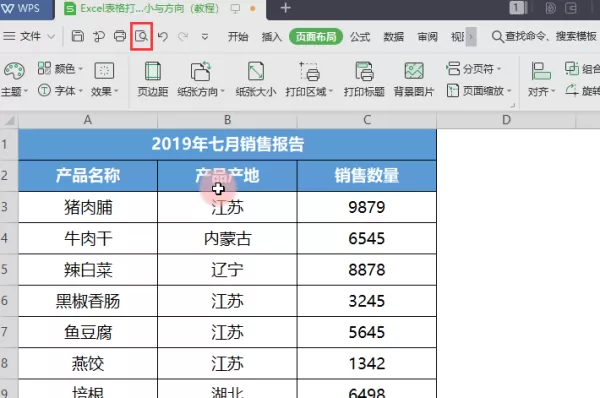This screenshot has height=398, width=600.
Task: Click the Select All corner triangle
Action: (x=9, y=121)
